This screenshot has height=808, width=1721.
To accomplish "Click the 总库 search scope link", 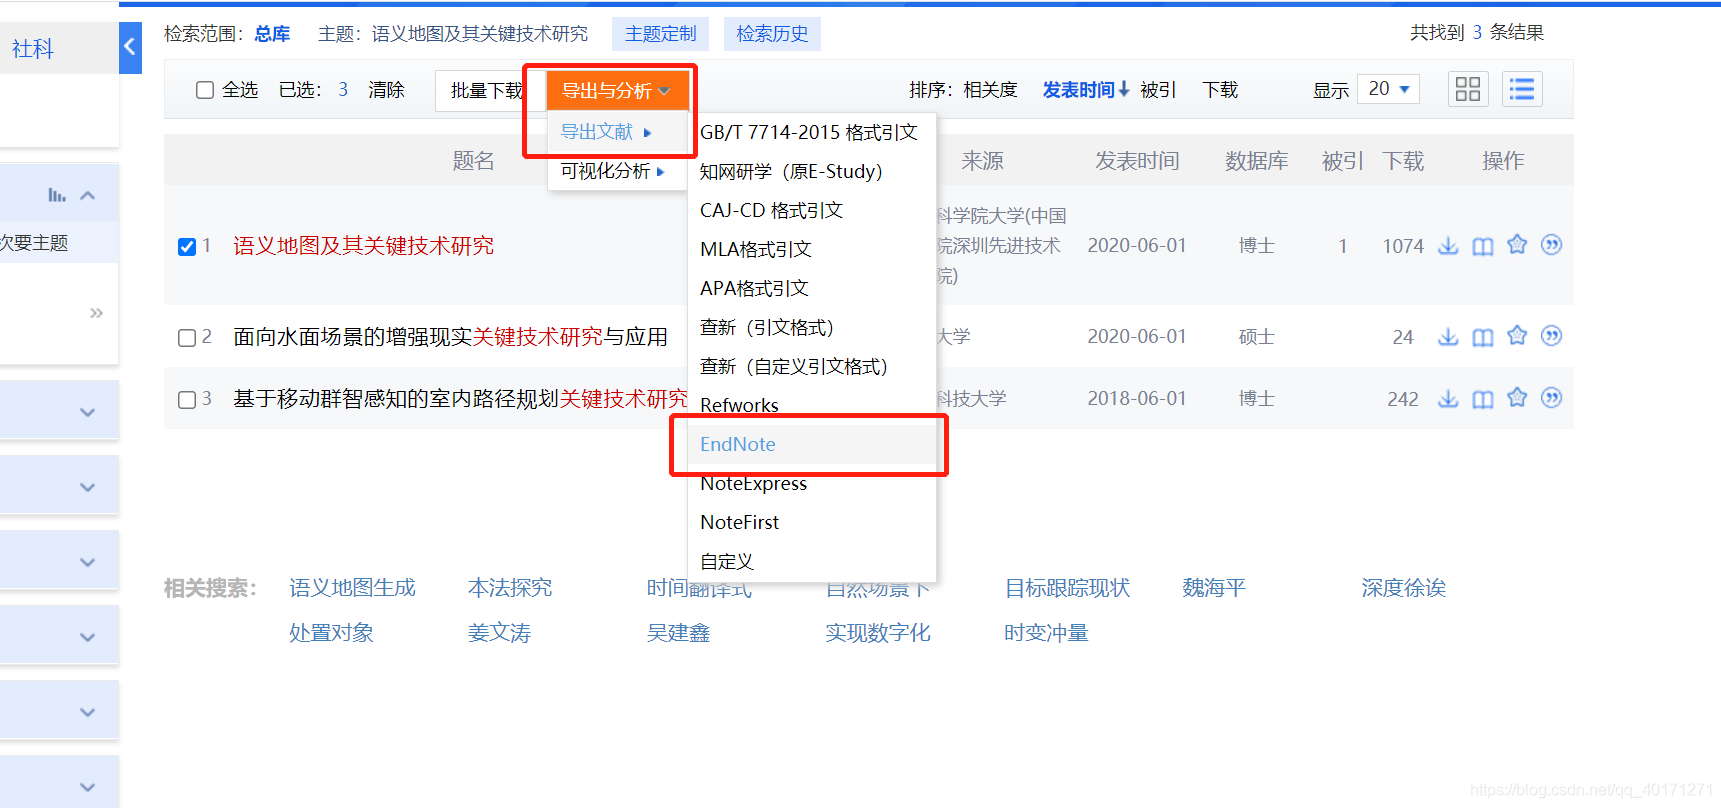I will 272,34.
